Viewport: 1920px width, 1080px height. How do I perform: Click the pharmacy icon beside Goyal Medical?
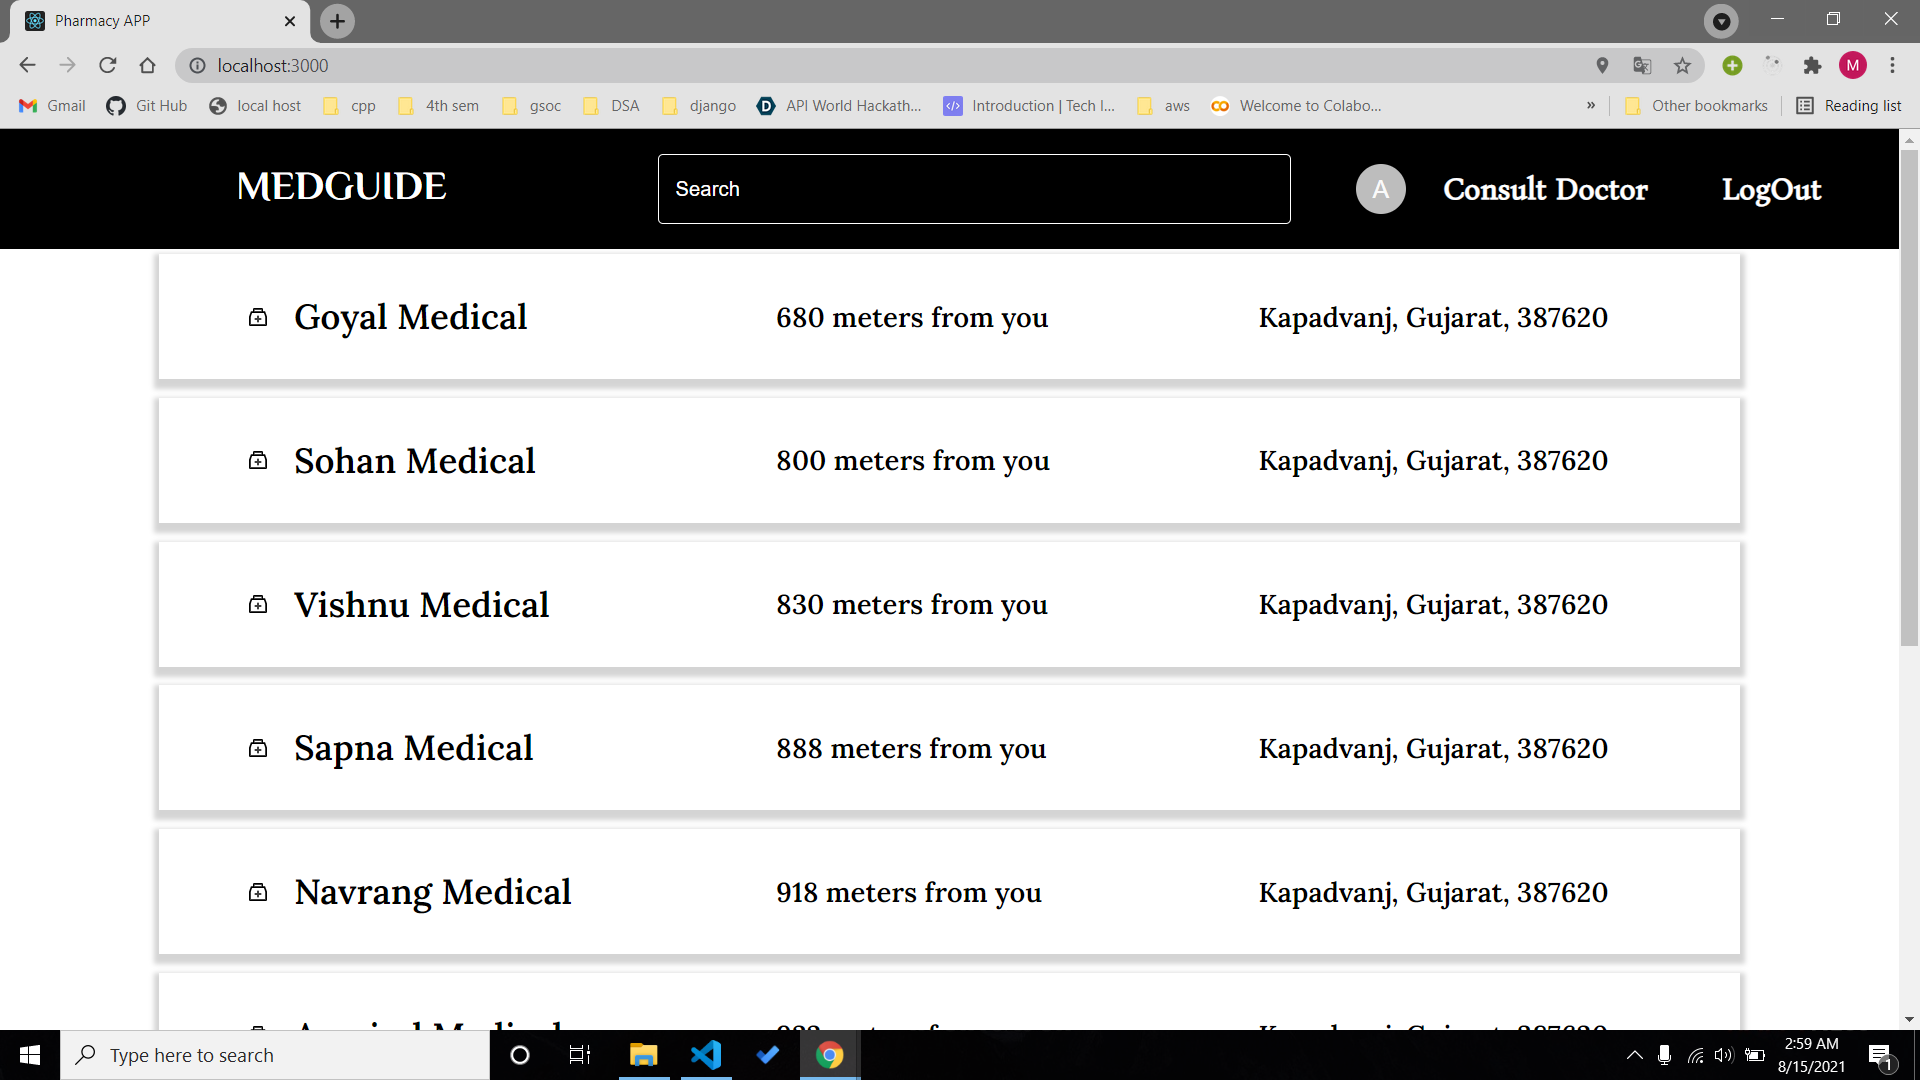[x=258, y=317]
